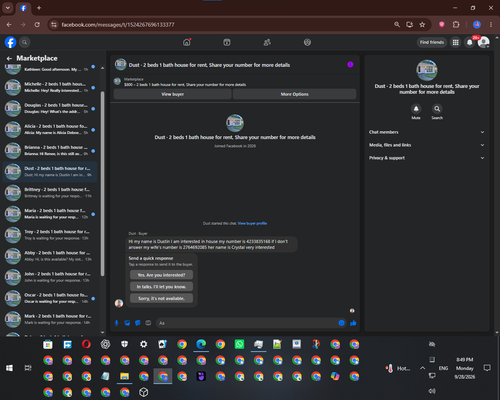Open browser zoom magnifier in address bar
Viewport: 500px width, 400px height.
click(x=397, y=25)
